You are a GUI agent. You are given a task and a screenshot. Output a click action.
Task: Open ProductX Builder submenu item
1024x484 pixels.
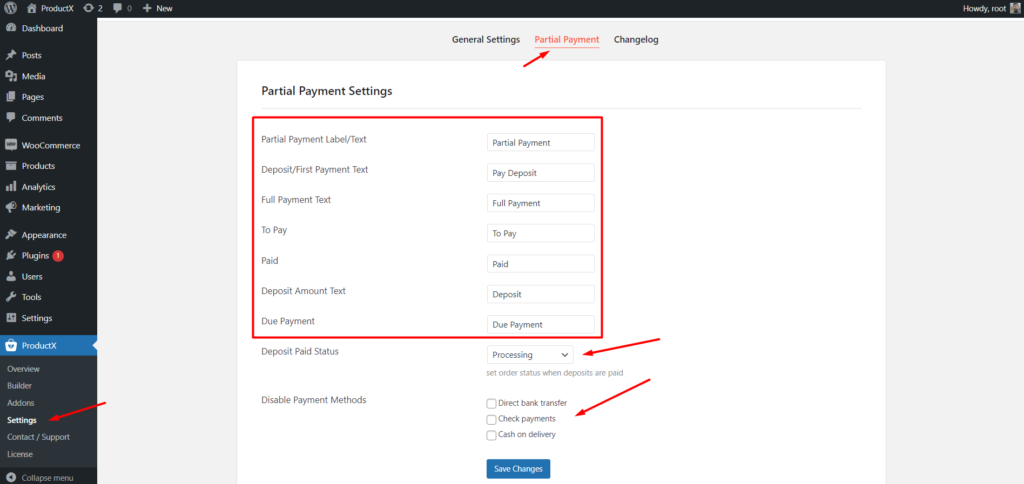tap(20, 386)
